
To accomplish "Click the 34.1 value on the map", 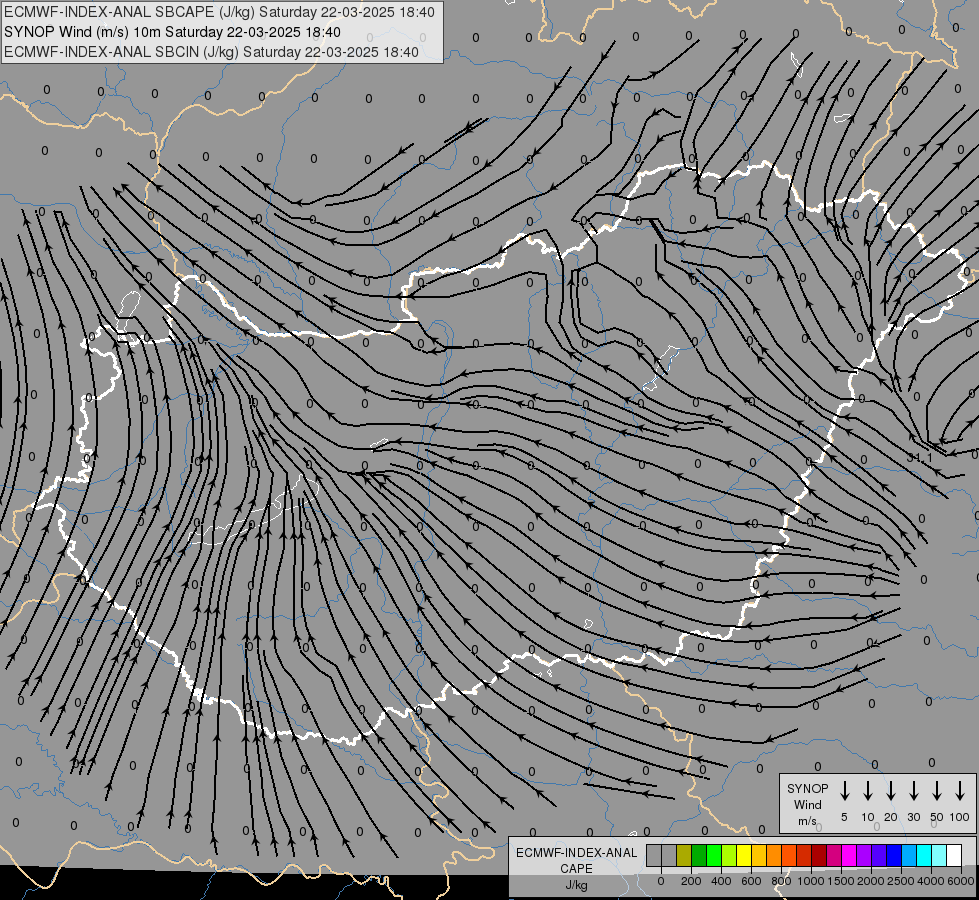I will [920, 458].
